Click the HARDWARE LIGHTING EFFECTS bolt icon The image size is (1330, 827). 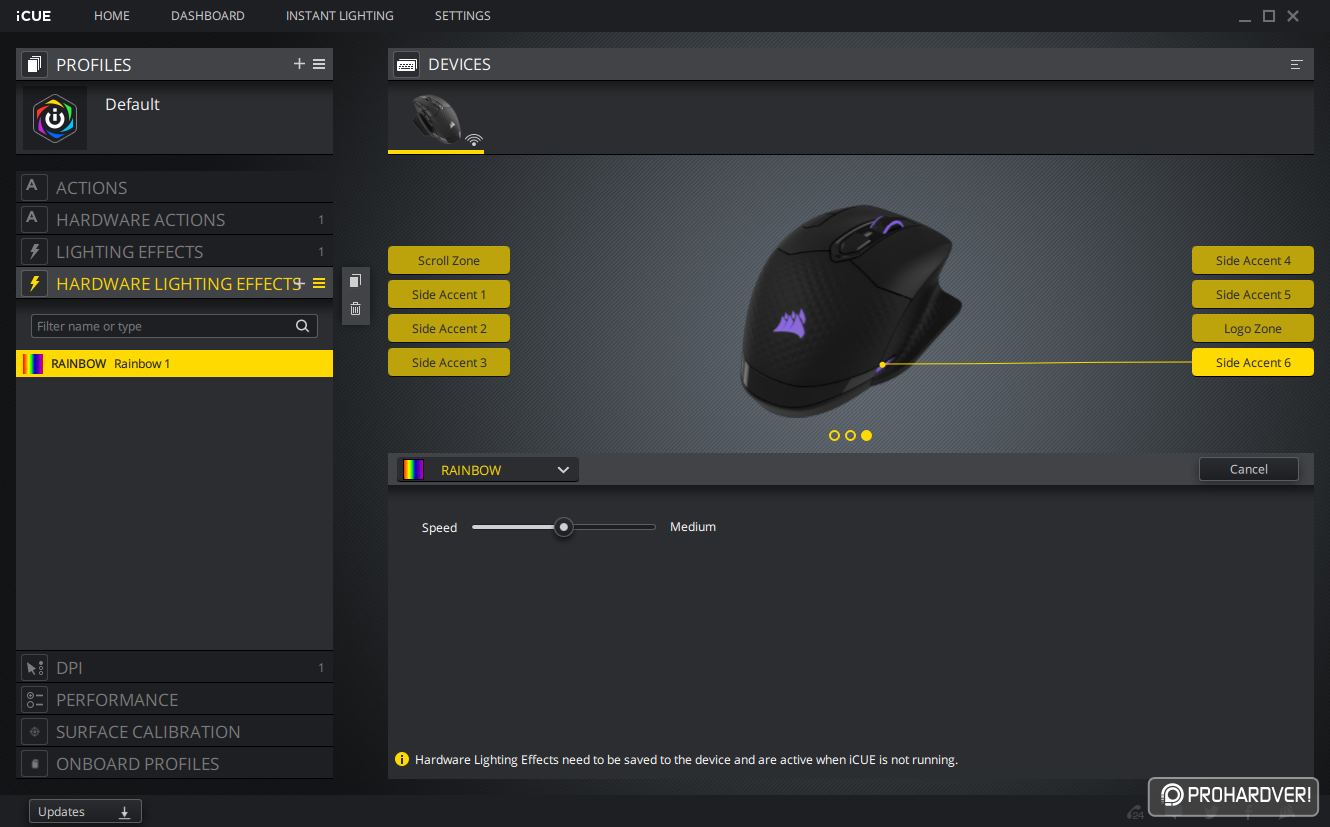click(34, 284)
